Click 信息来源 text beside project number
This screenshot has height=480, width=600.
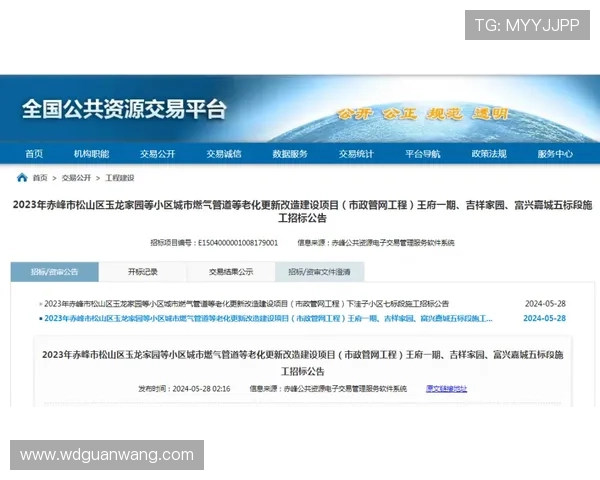(376, 243)
